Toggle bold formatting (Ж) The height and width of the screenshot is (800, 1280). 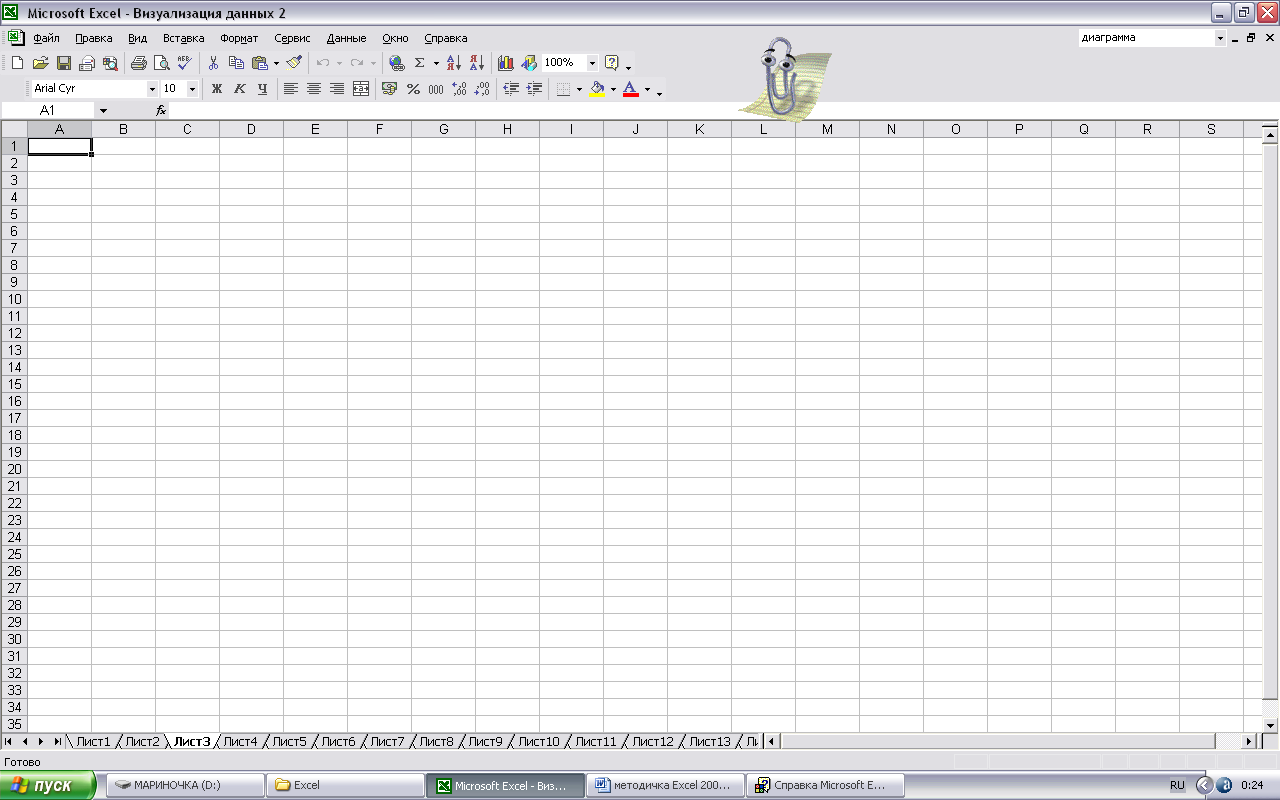tap(216, 89)
